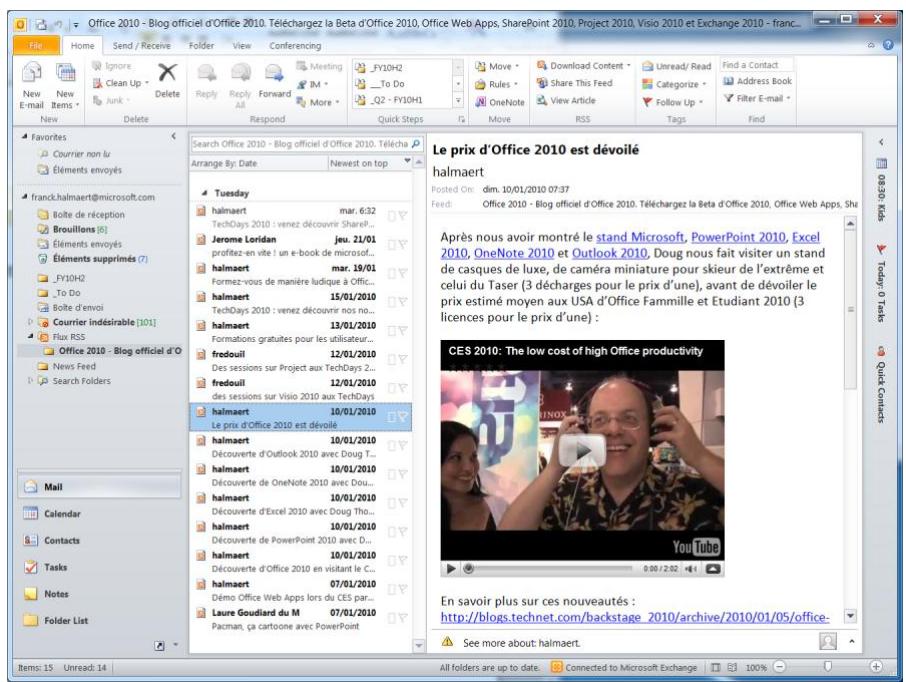Open the PowerPoint 2010 link

click(738, 236)
